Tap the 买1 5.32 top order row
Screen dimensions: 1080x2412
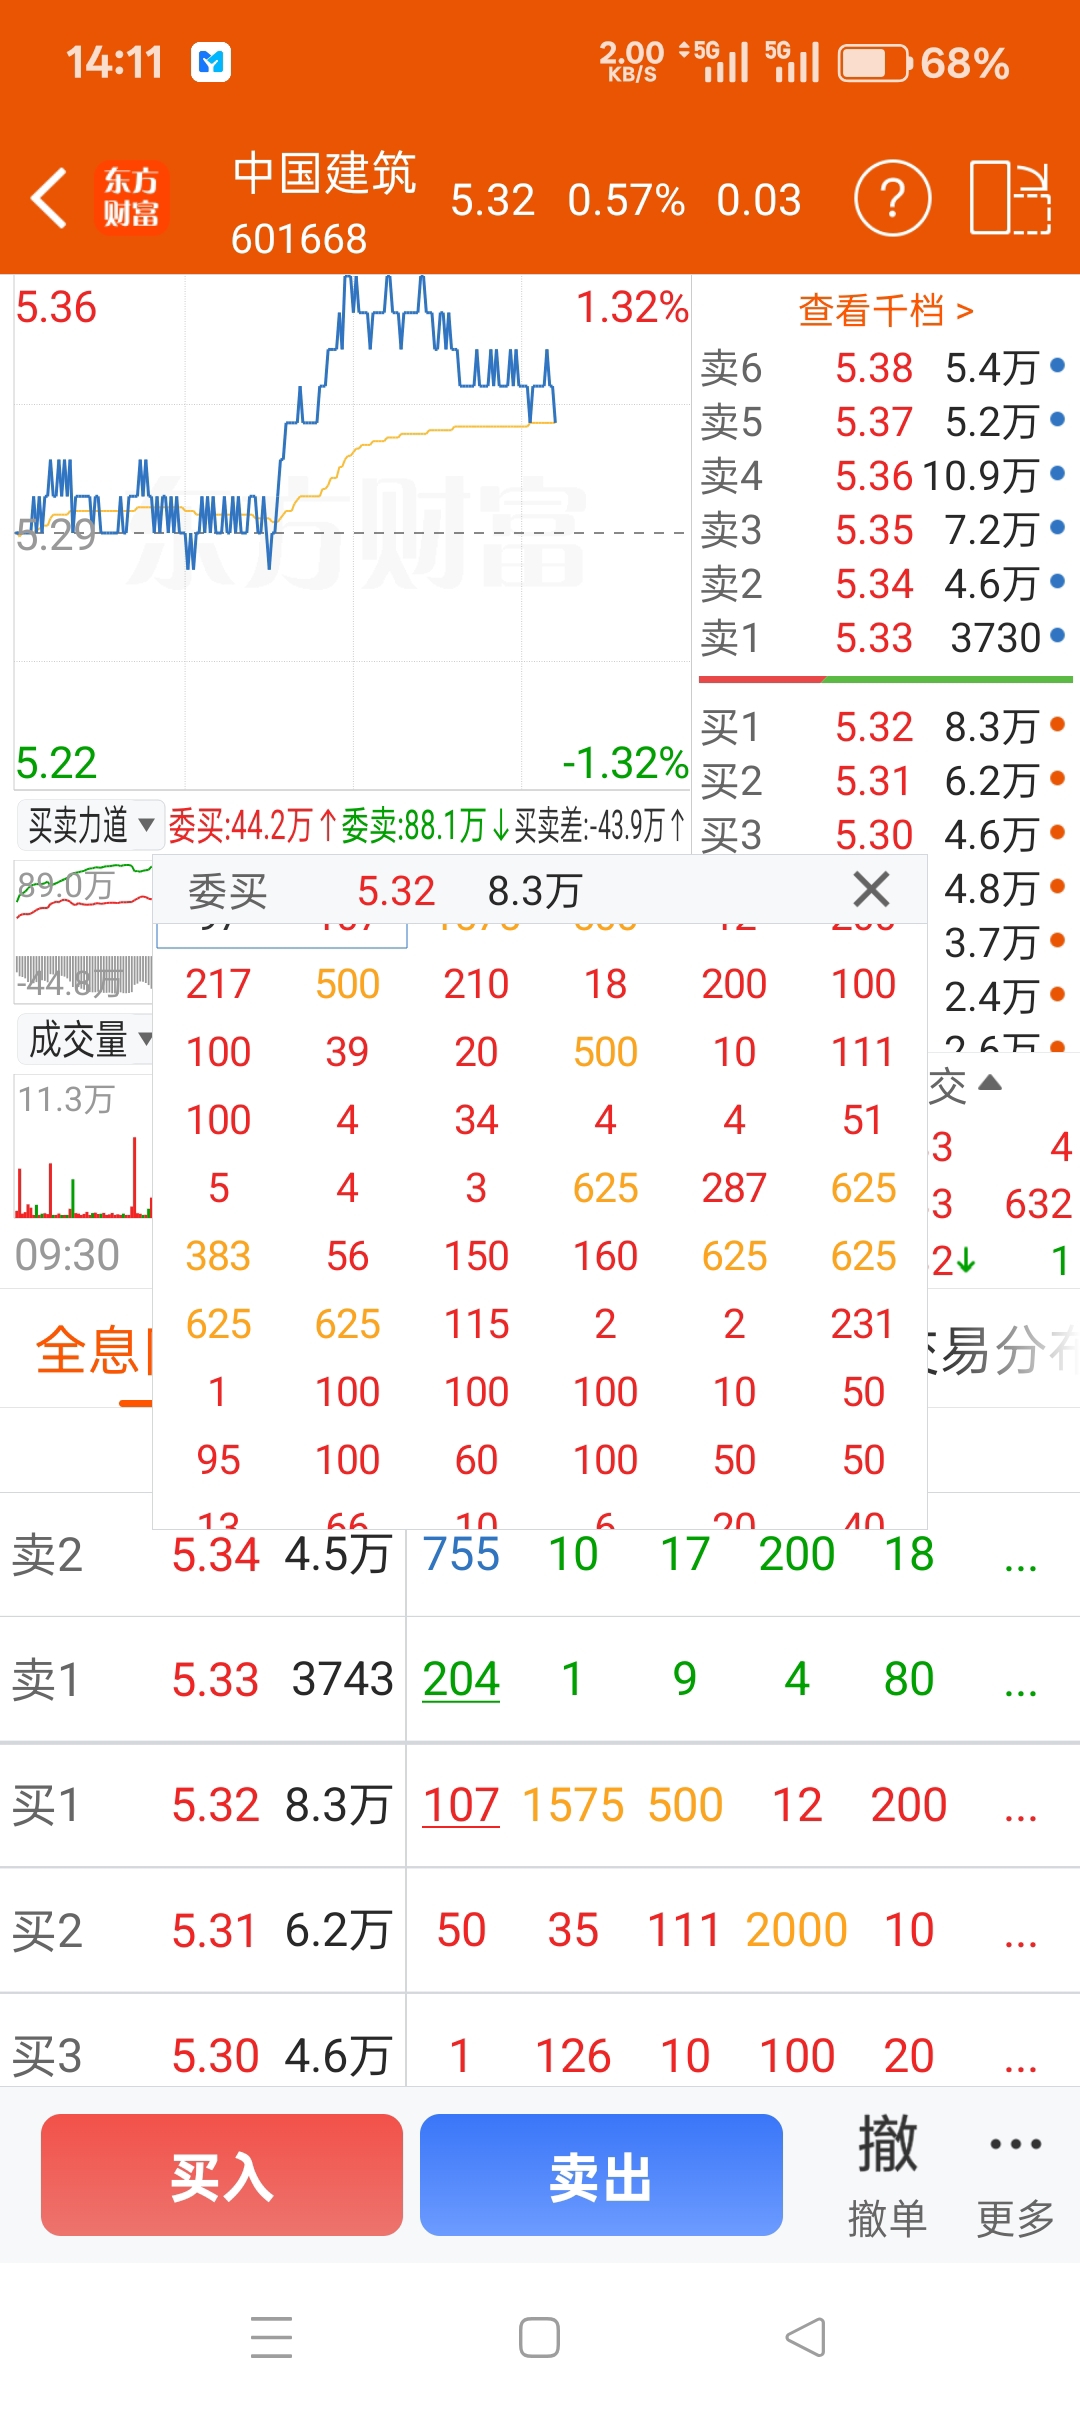pos(884,727)
